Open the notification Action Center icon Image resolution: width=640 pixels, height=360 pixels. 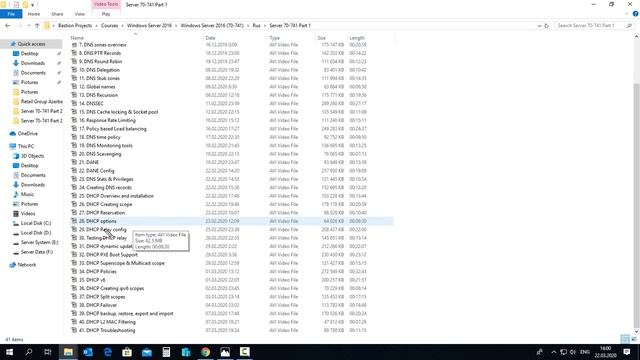(x=627, y=352)
